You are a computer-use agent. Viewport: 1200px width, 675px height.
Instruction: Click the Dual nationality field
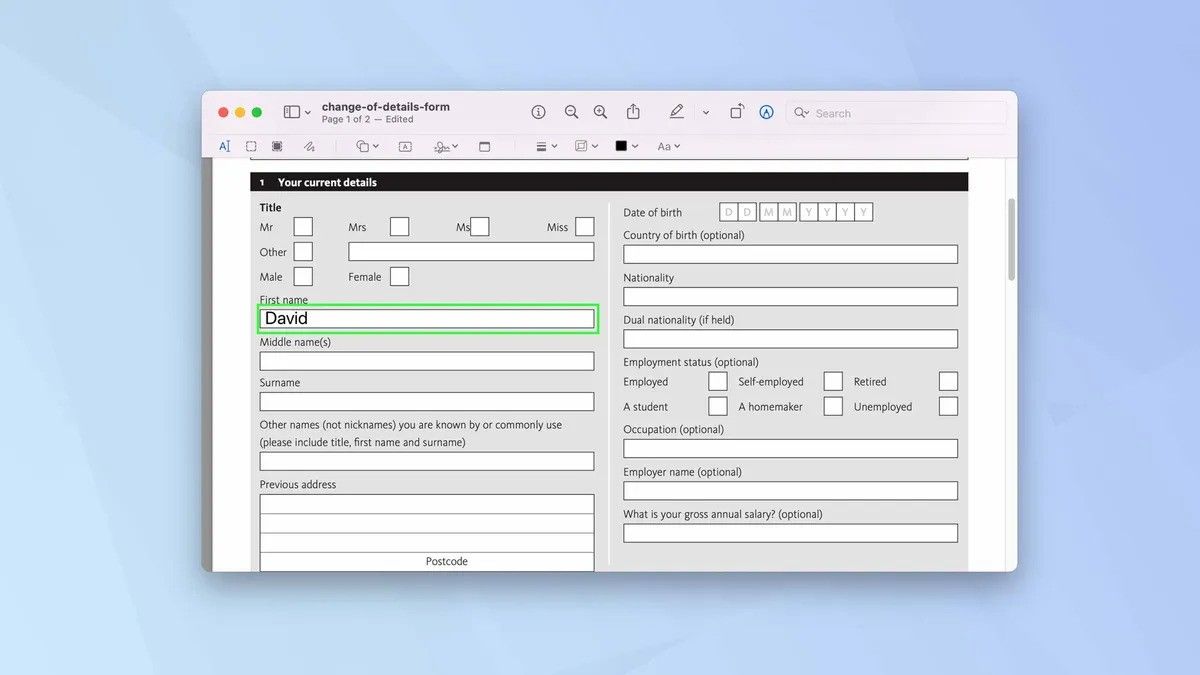[790, 339]
